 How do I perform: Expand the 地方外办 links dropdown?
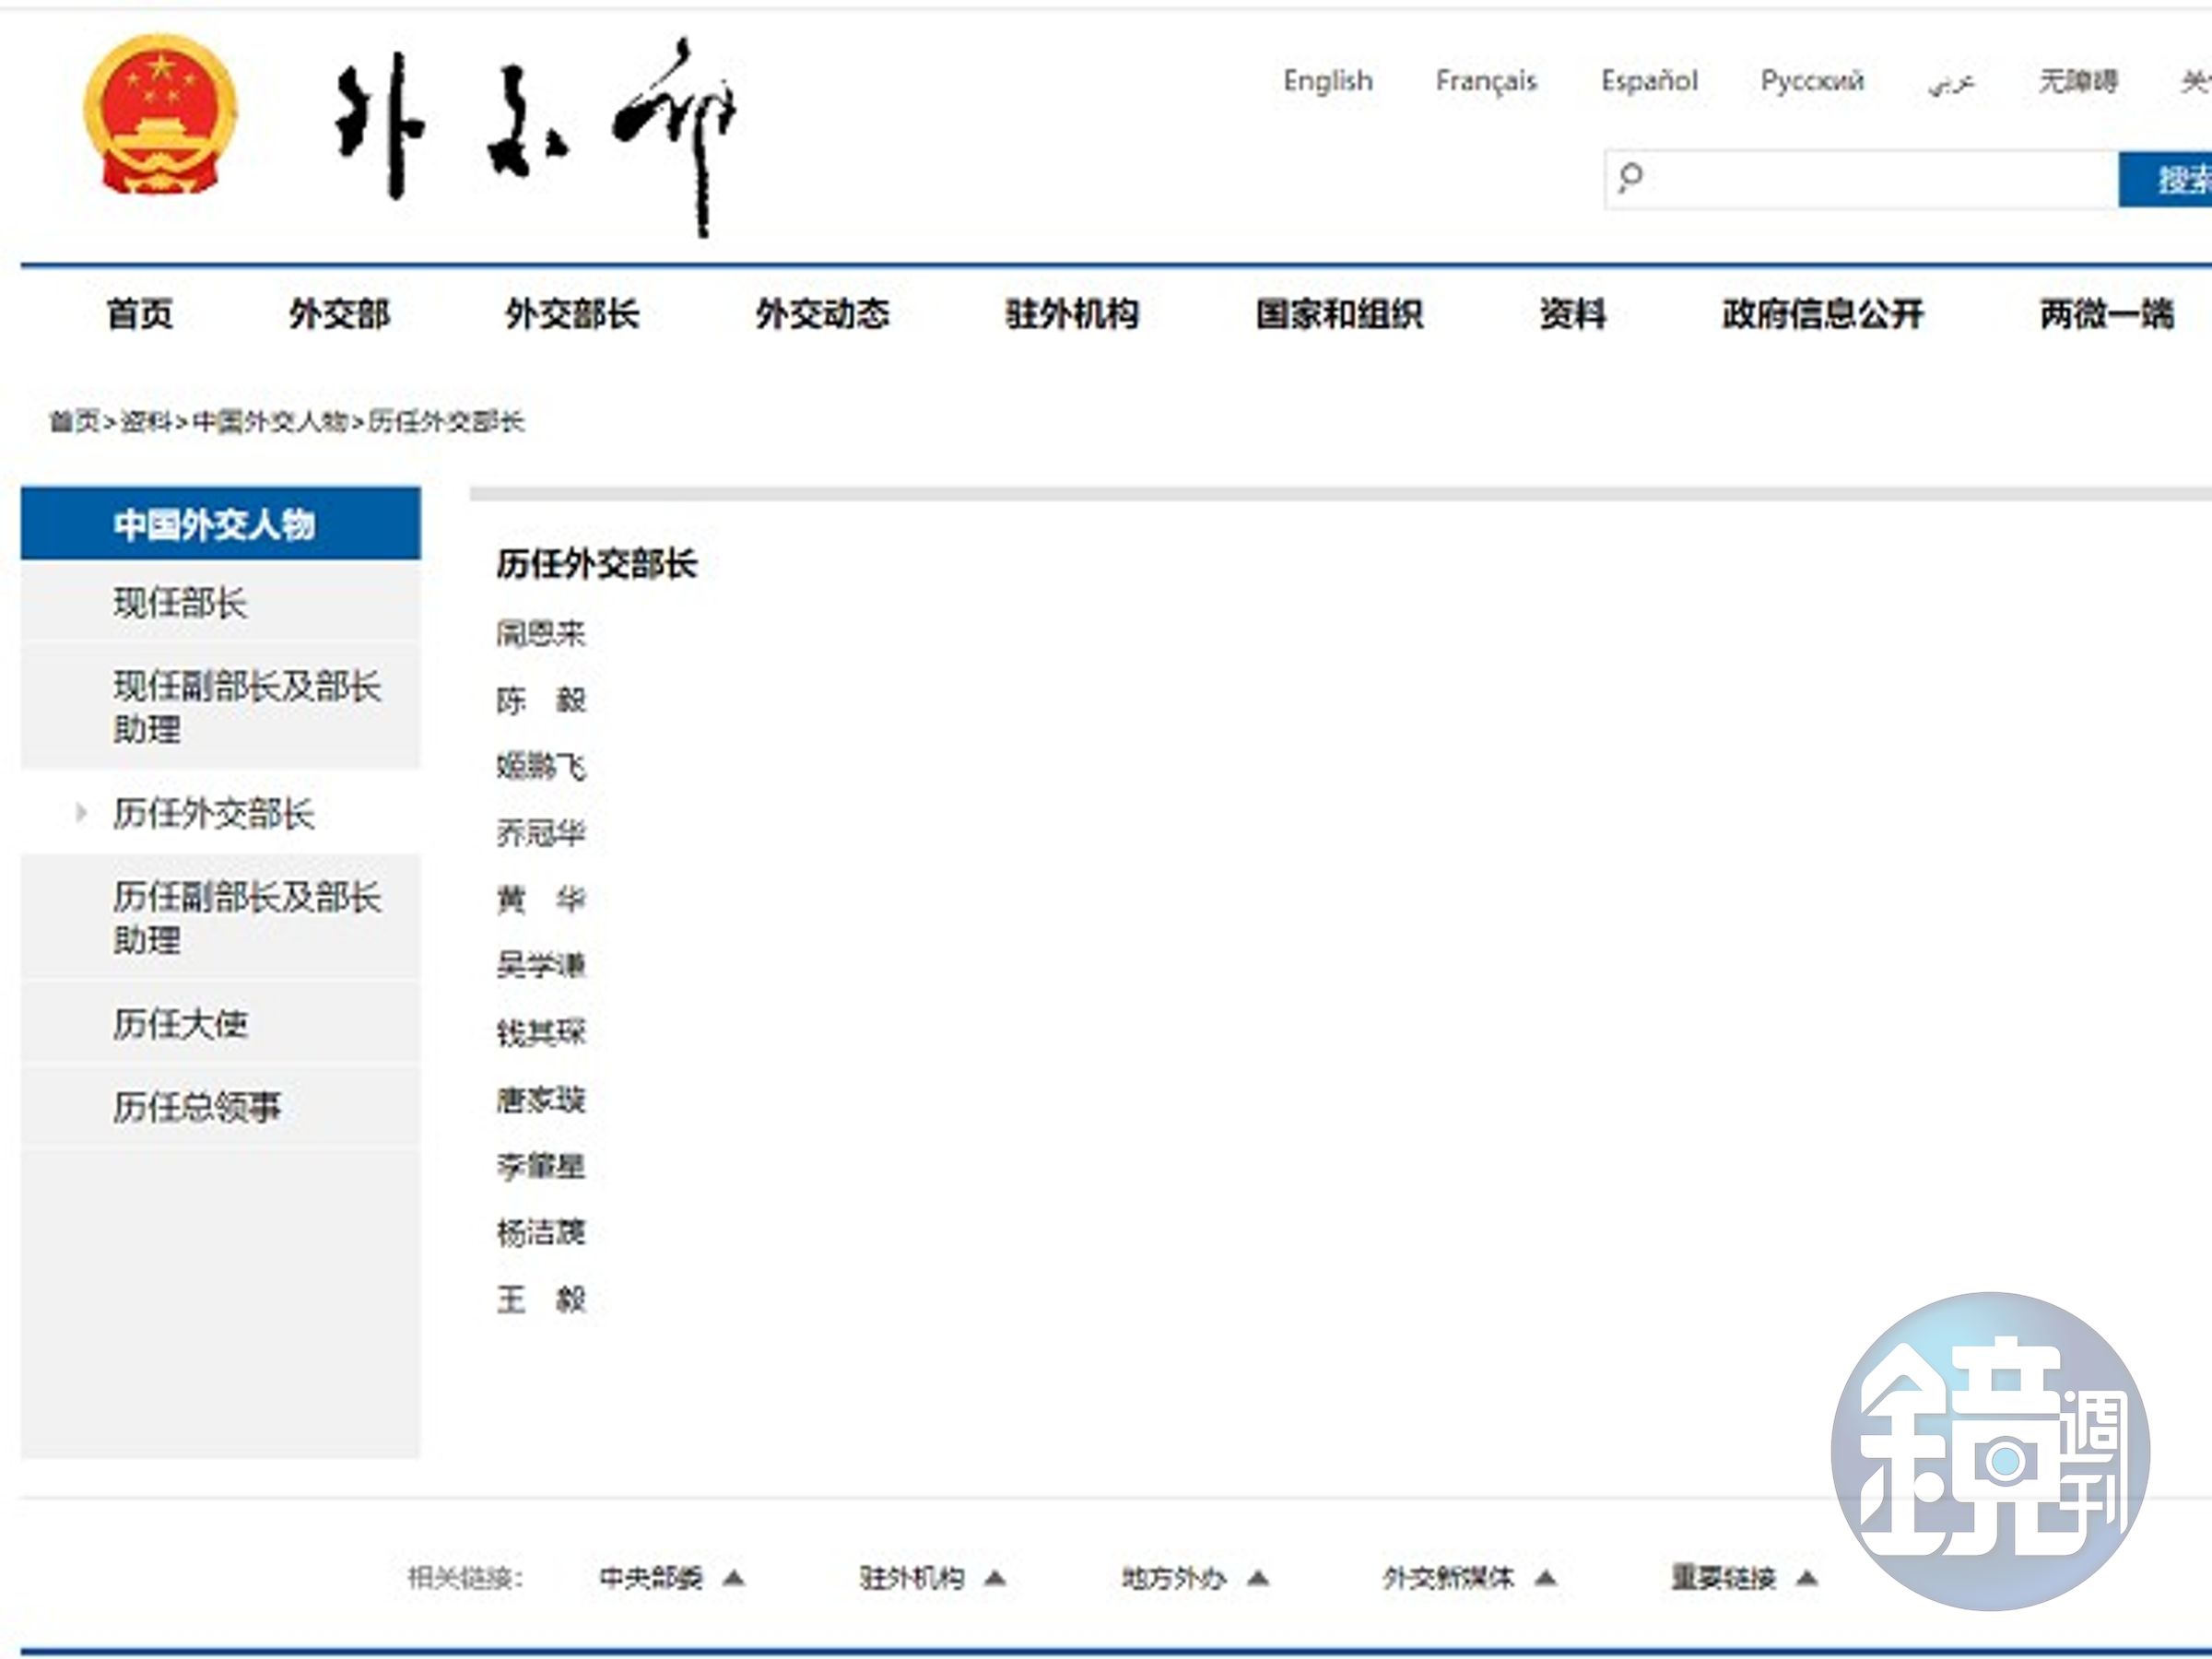(1195, 1578)
